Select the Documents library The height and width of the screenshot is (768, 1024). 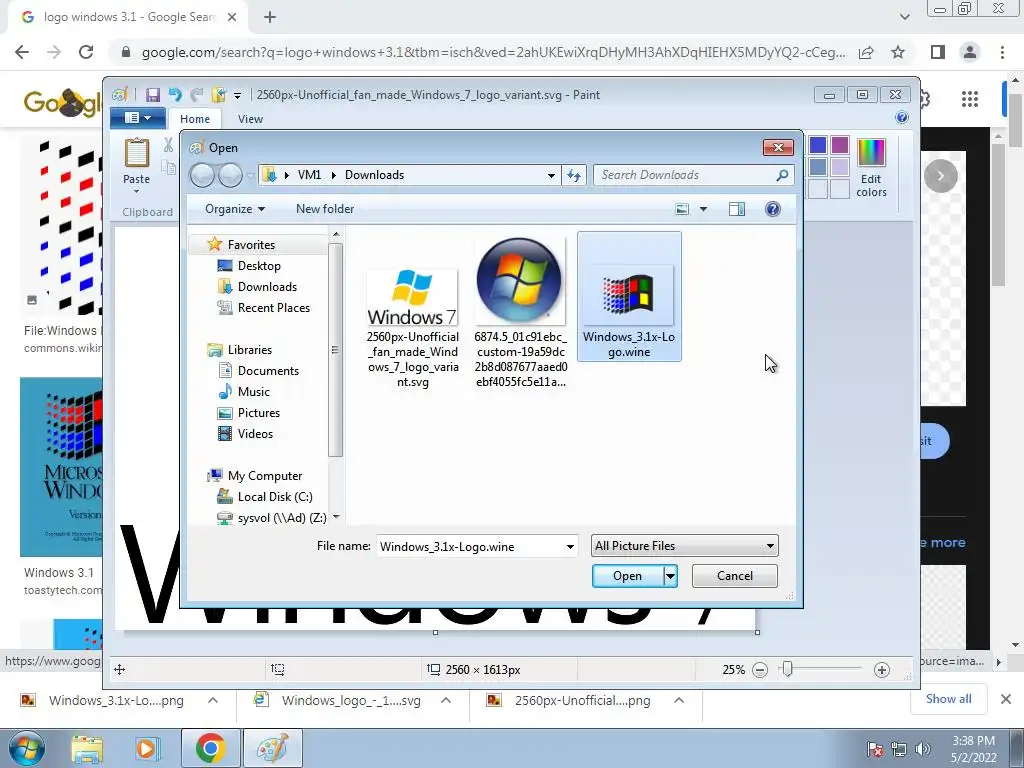click(268, 371)
